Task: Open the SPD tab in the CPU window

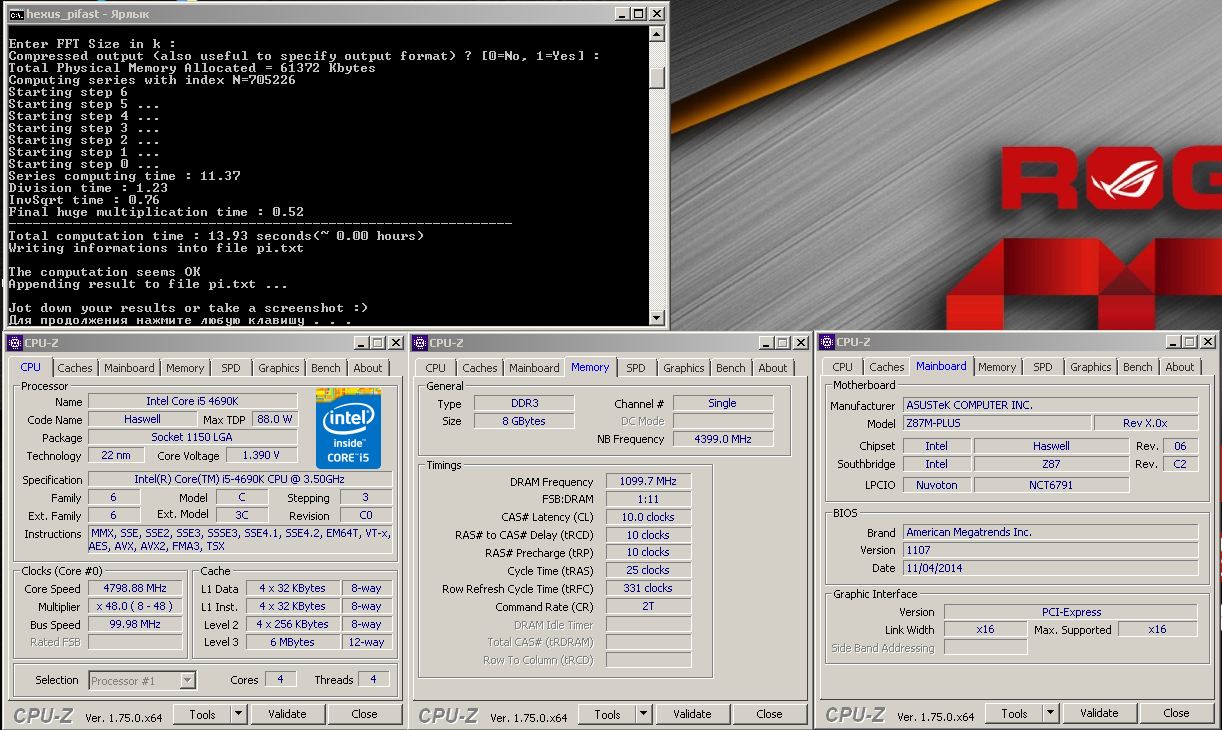Action: 231,368
